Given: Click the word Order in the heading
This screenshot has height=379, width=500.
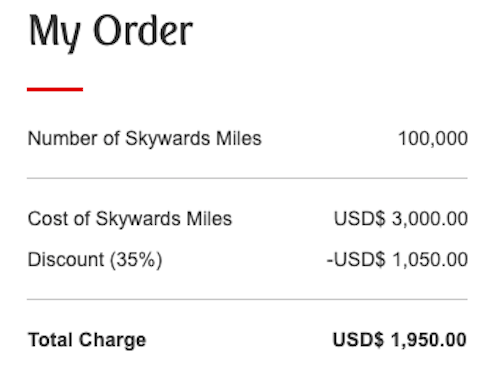Looking at the screenshot, I should 143,30.
